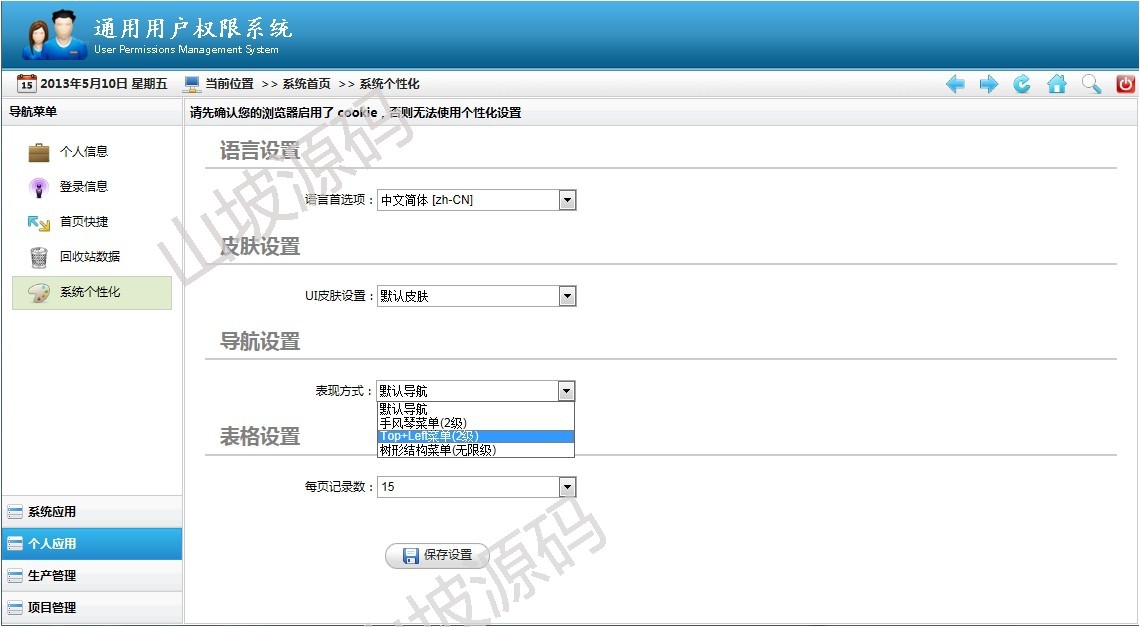Click the 表格设置 section heading
This screenshot has width=1140, height=627.
[x=260, y=437]
